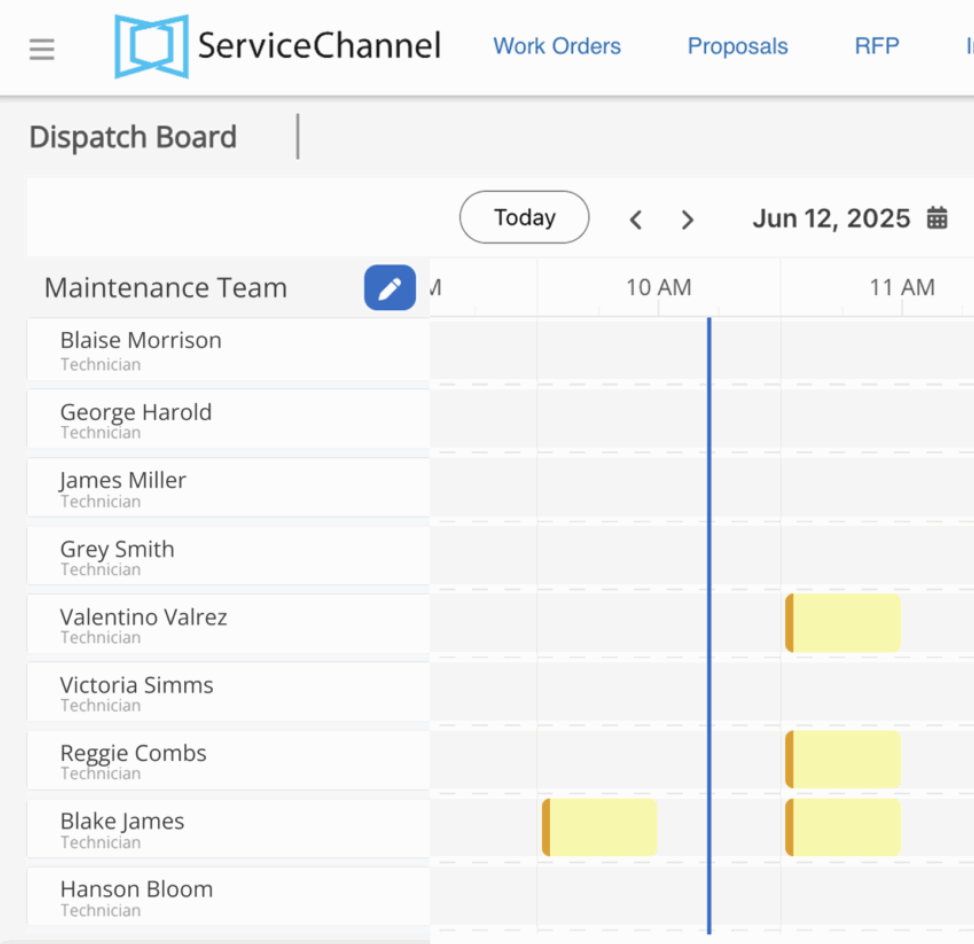Select technician Hanson Bloom

229,896
